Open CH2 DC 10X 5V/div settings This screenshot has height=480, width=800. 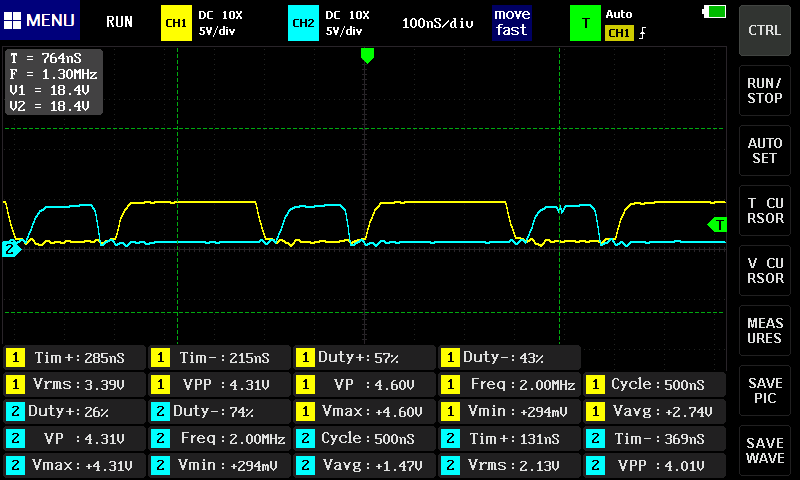click(x=347, y=23)
